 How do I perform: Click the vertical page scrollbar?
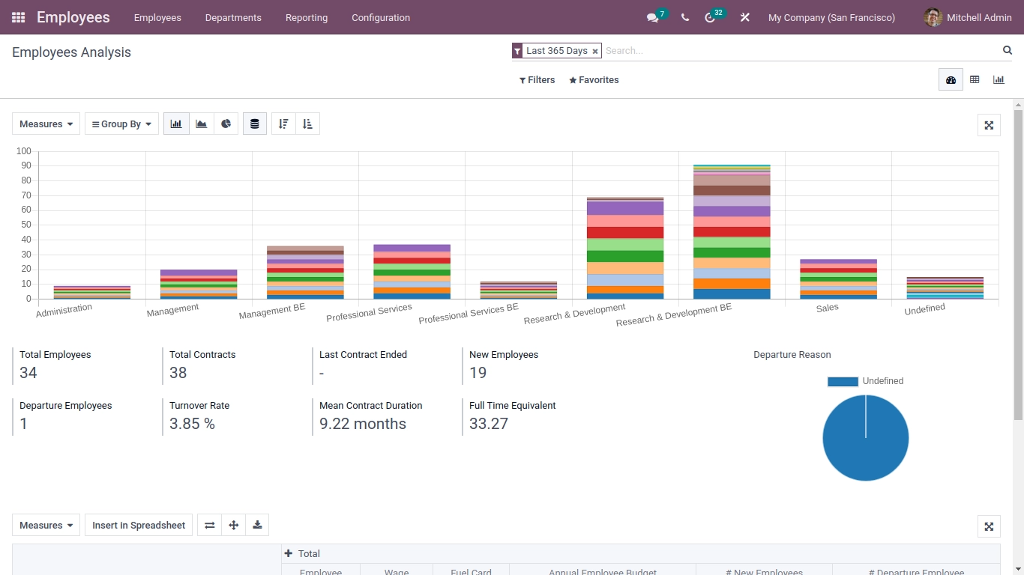click(x=1018, y=265)
